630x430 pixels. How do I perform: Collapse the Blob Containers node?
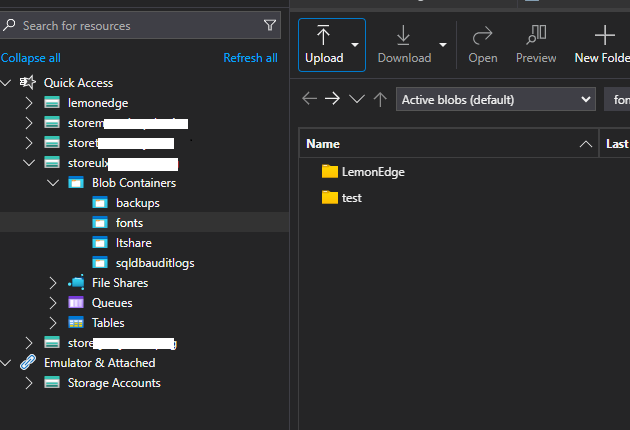[53, 183]
